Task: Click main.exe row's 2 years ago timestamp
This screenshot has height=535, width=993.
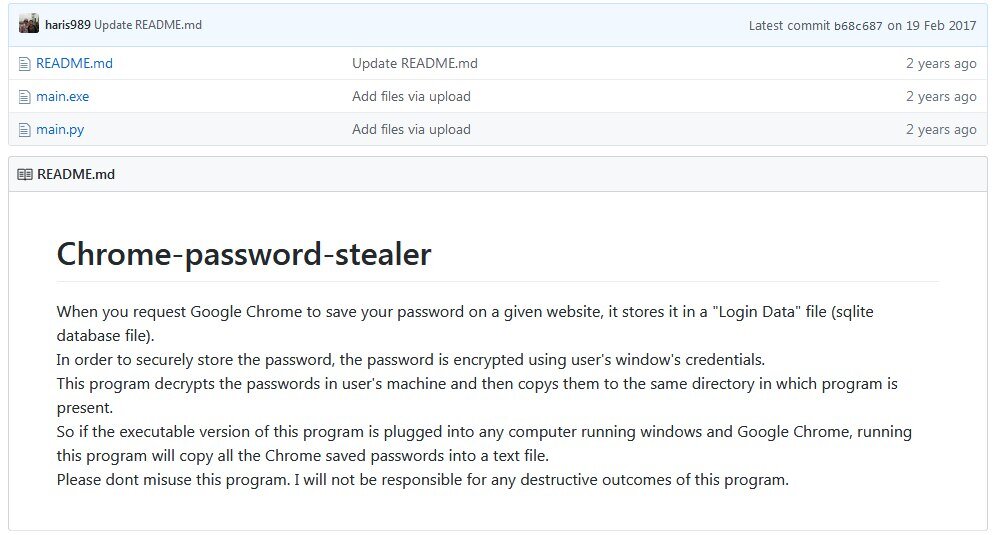Action: pos(940,97)
